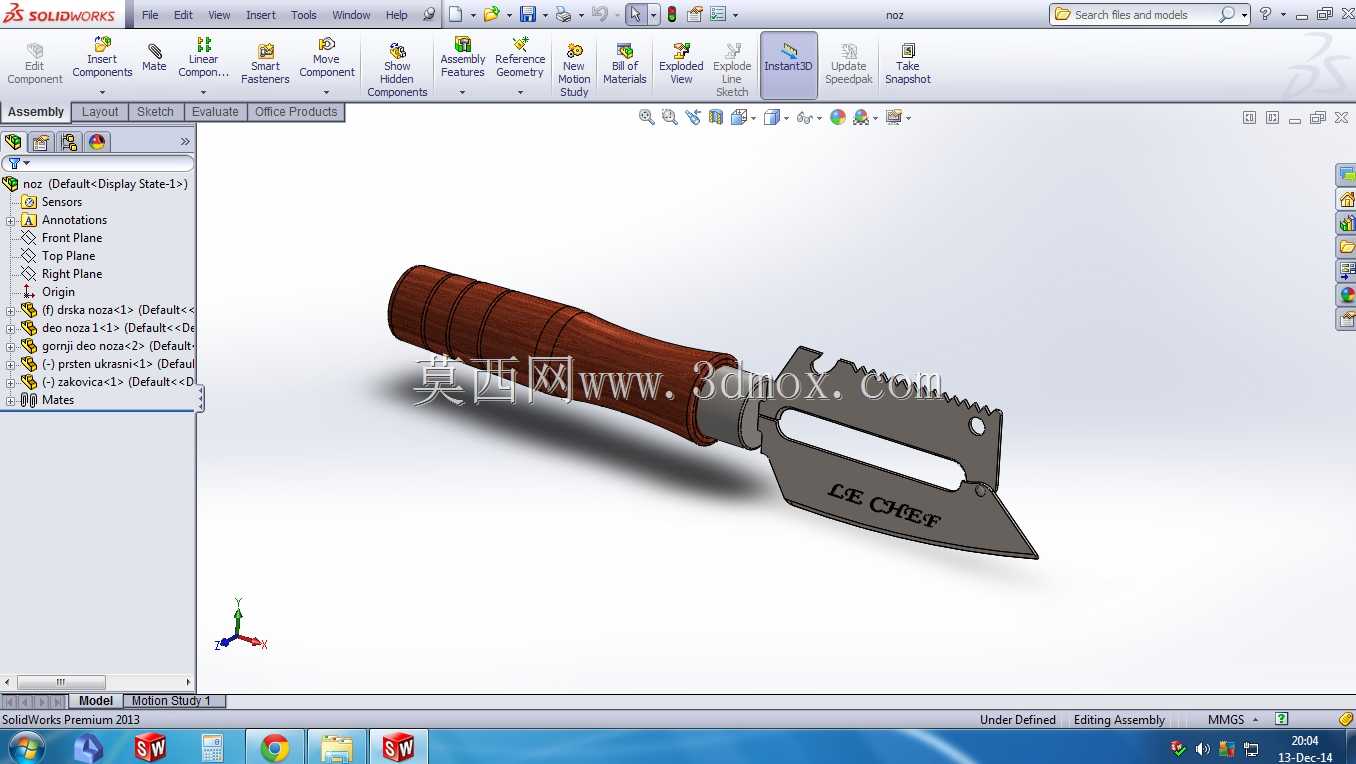
Task: Open Assembly Features tool
Action: click(462, 58)
